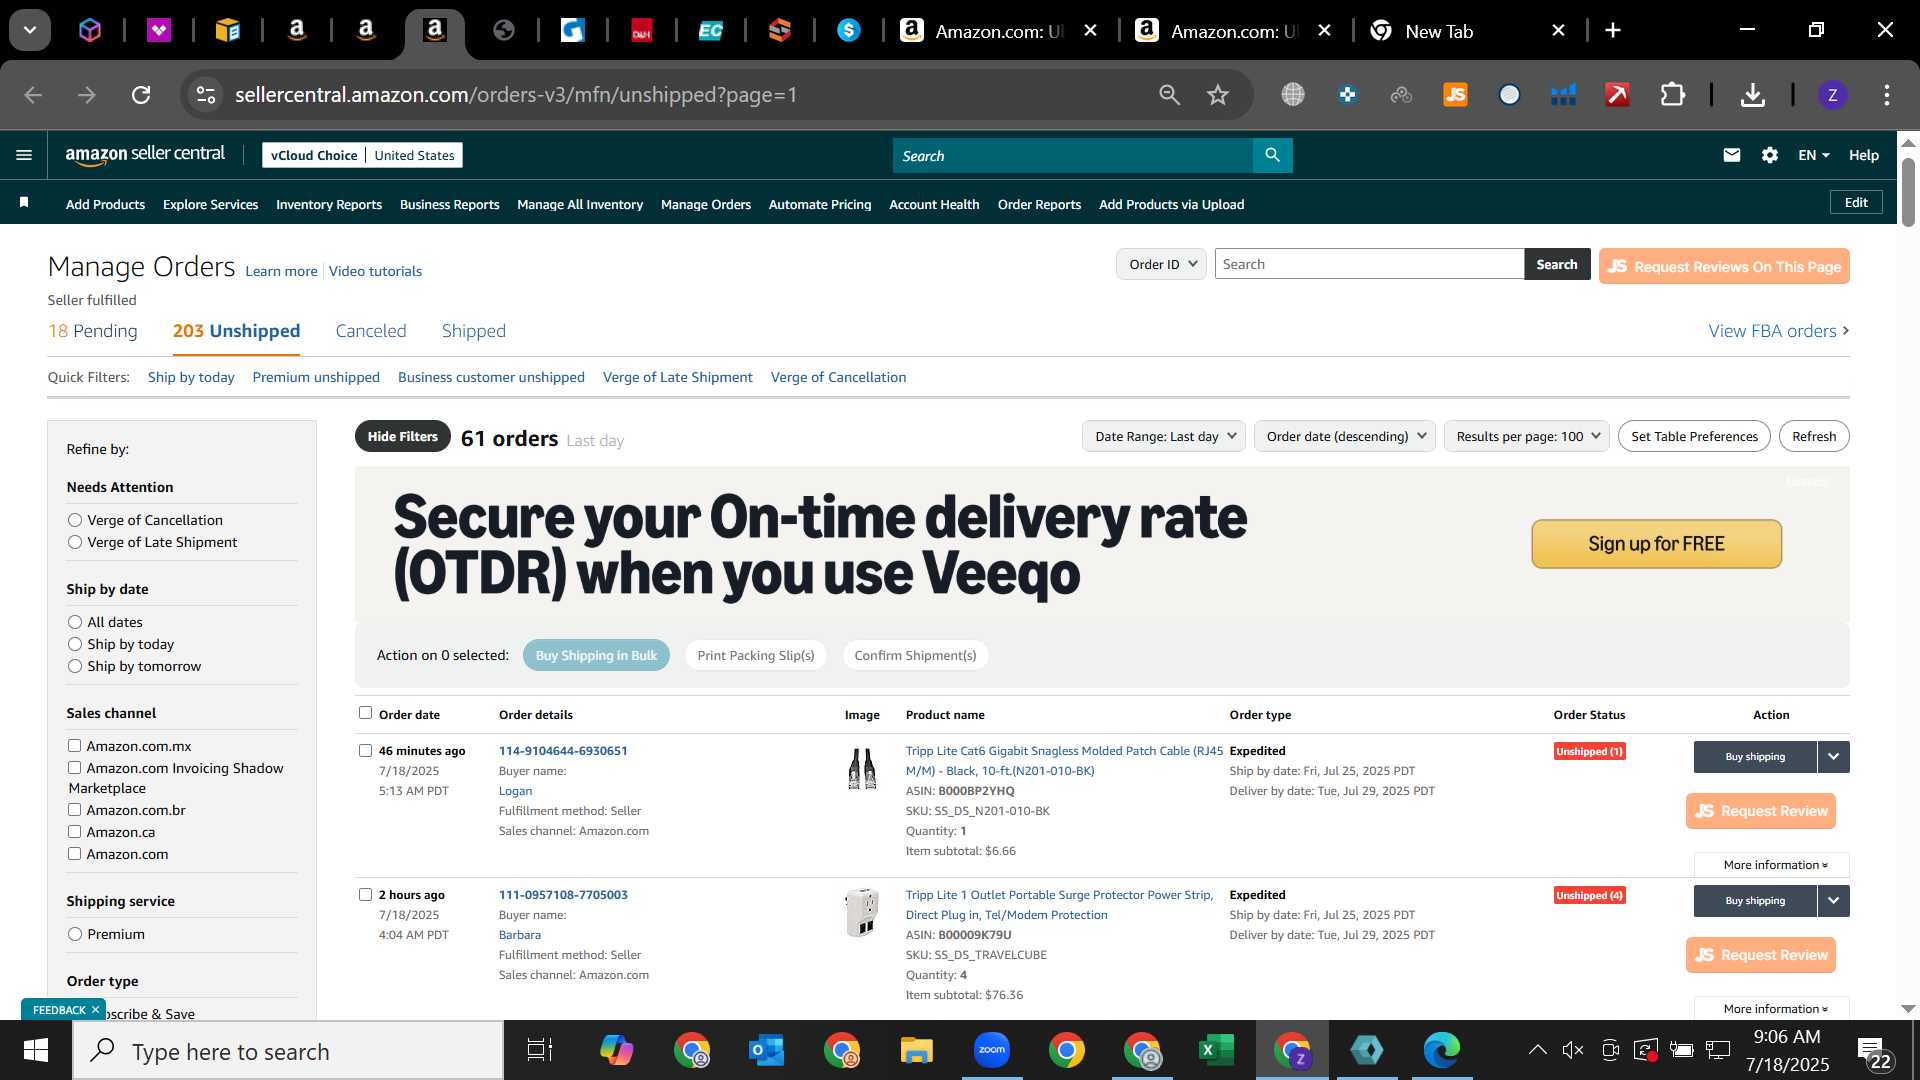Viewport: 1920px width, 1080px height.
Task: Click the Windows Start button
Action: click(x=36, y=1050)
